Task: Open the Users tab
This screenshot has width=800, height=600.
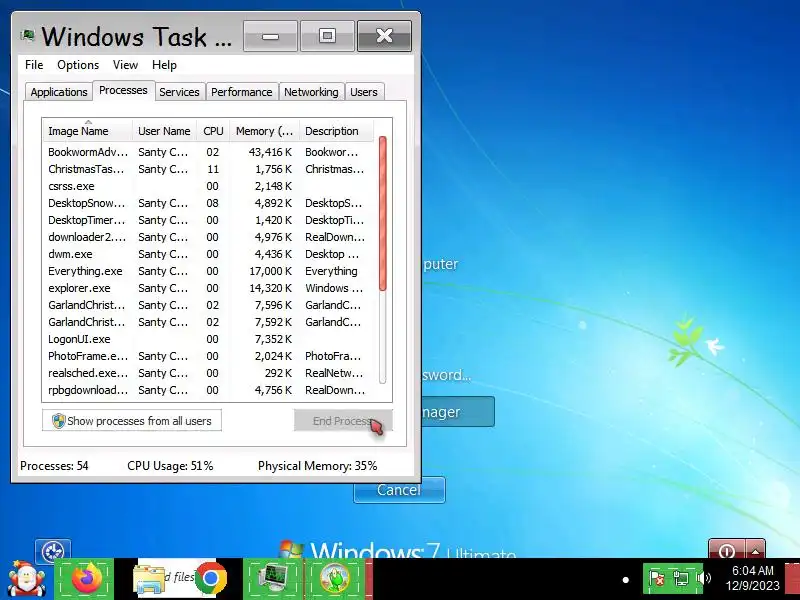Action: point(364,92)
